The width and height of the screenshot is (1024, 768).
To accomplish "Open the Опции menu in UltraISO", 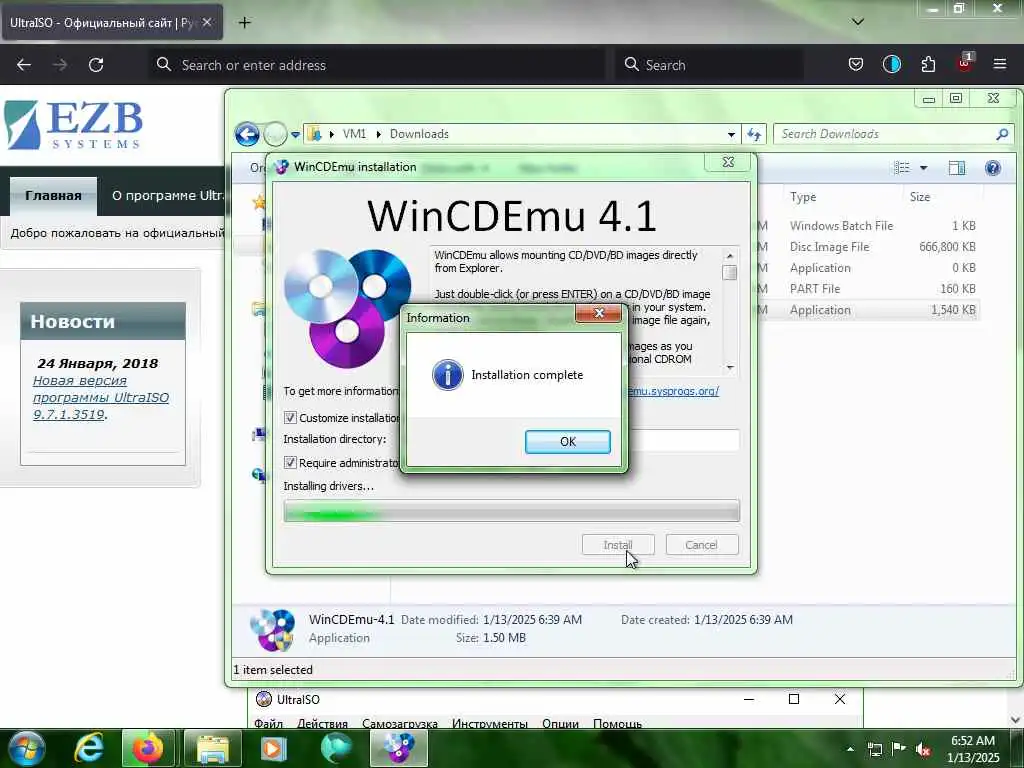I will (560, 723).
